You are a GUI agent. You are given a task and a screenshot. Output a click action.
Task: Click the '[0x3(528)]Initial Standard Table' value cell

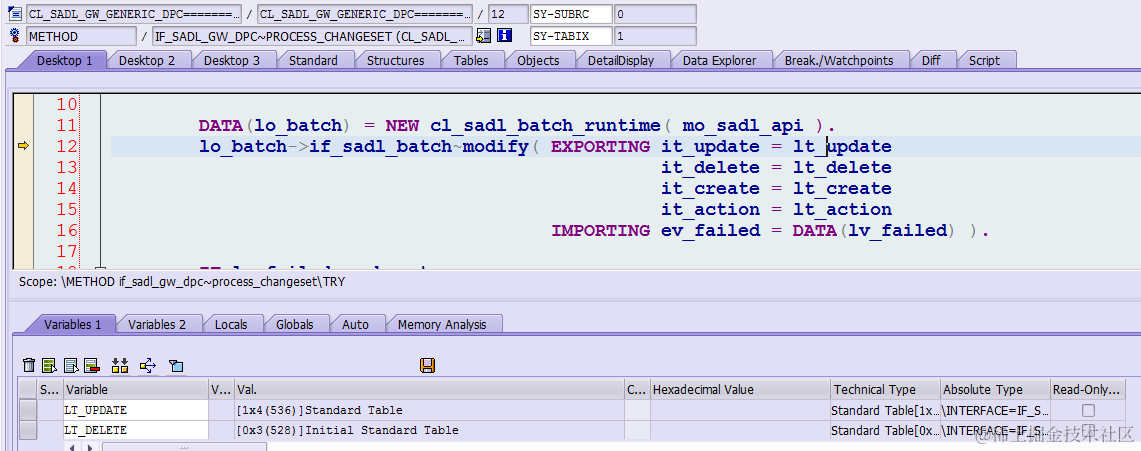coord(429,430)
